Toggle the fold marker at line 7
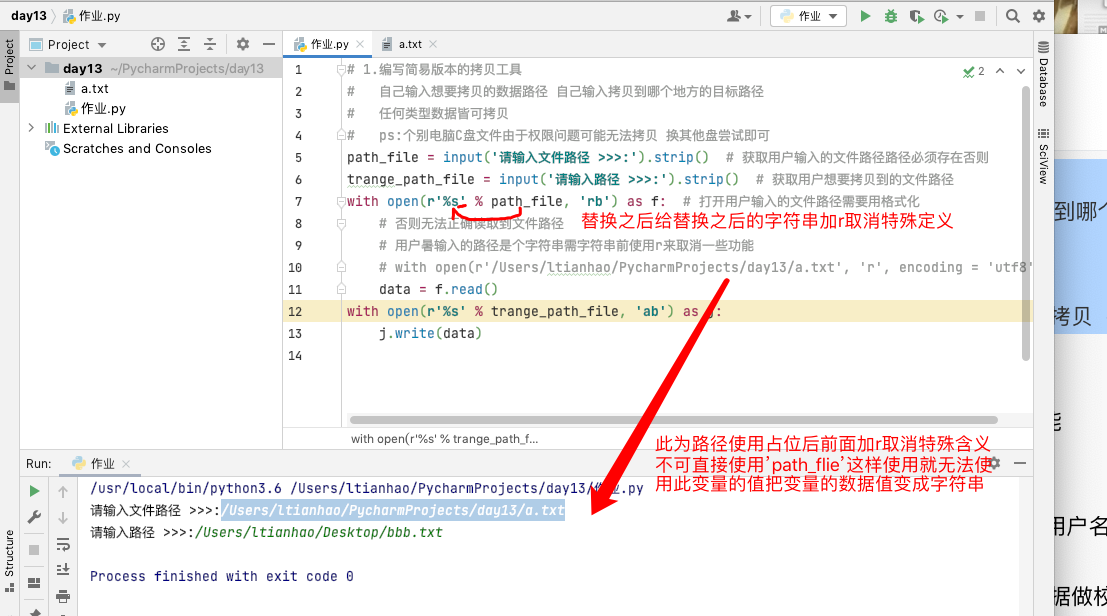The width and height of the screenshot is (1107, 616). (342, 201)
